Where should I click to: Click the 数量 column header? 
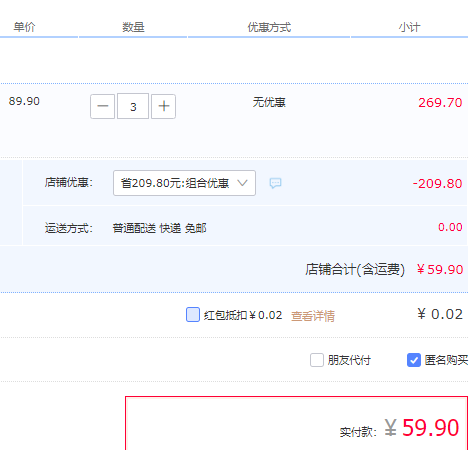pos(133,27)
